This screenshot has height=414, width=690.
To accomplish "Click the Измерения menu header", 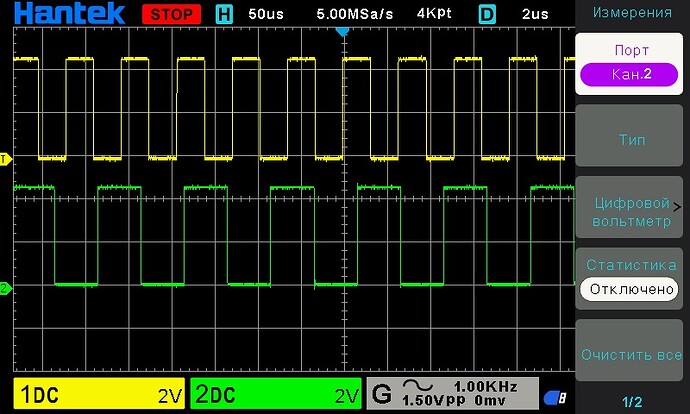I will pos(632,13).
